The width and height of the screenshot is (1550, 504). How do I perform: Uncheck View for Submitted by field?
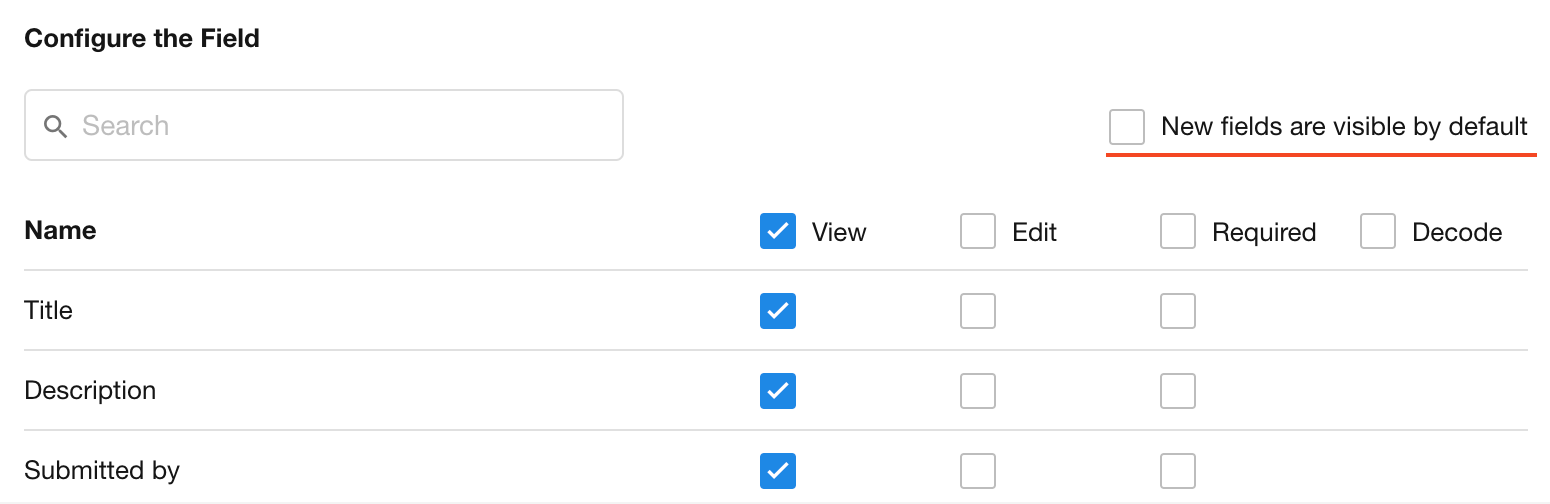pyautogui.click(x=778, y=470)
